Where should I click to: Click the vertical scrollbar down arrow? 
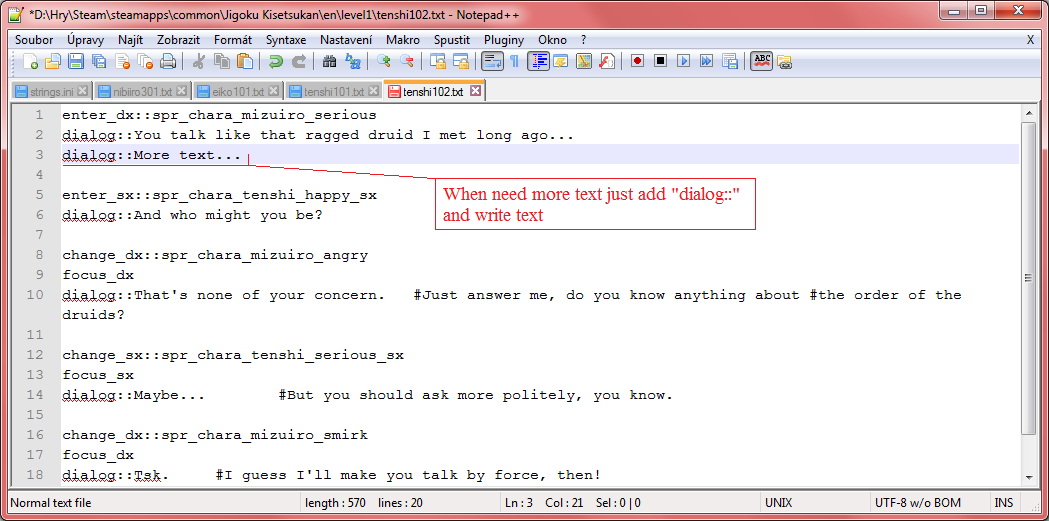[1029, 477]
